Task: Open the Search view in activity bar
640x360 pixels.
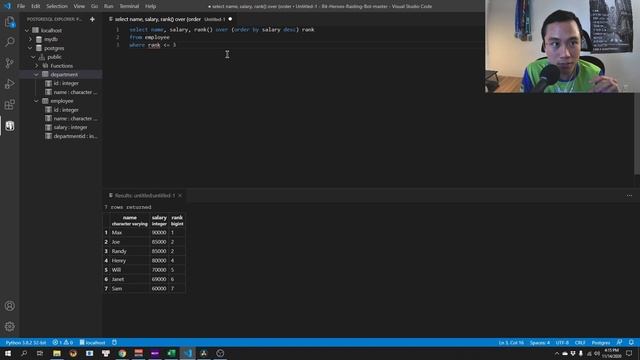Action: (x=9, y=42)
